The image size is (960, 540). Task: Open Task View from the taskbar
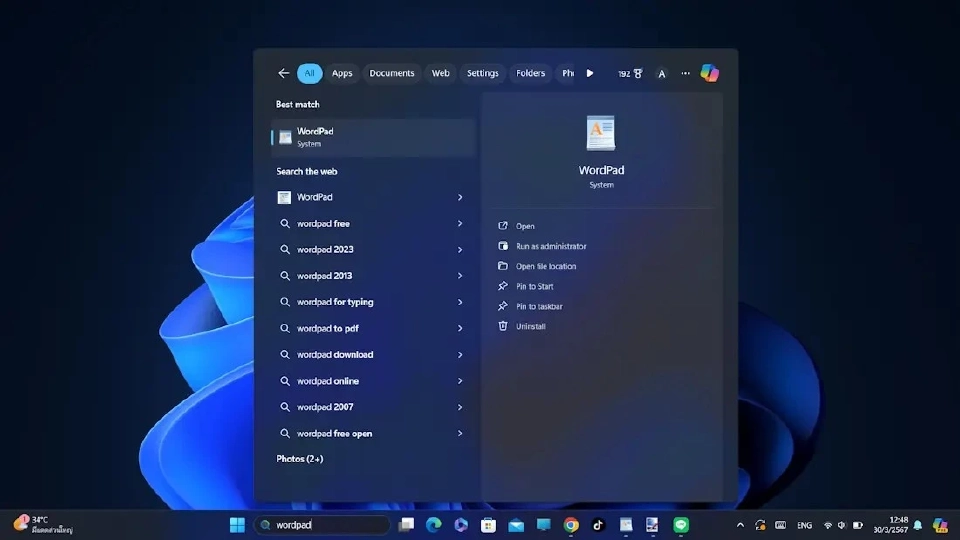click(406, 525)
